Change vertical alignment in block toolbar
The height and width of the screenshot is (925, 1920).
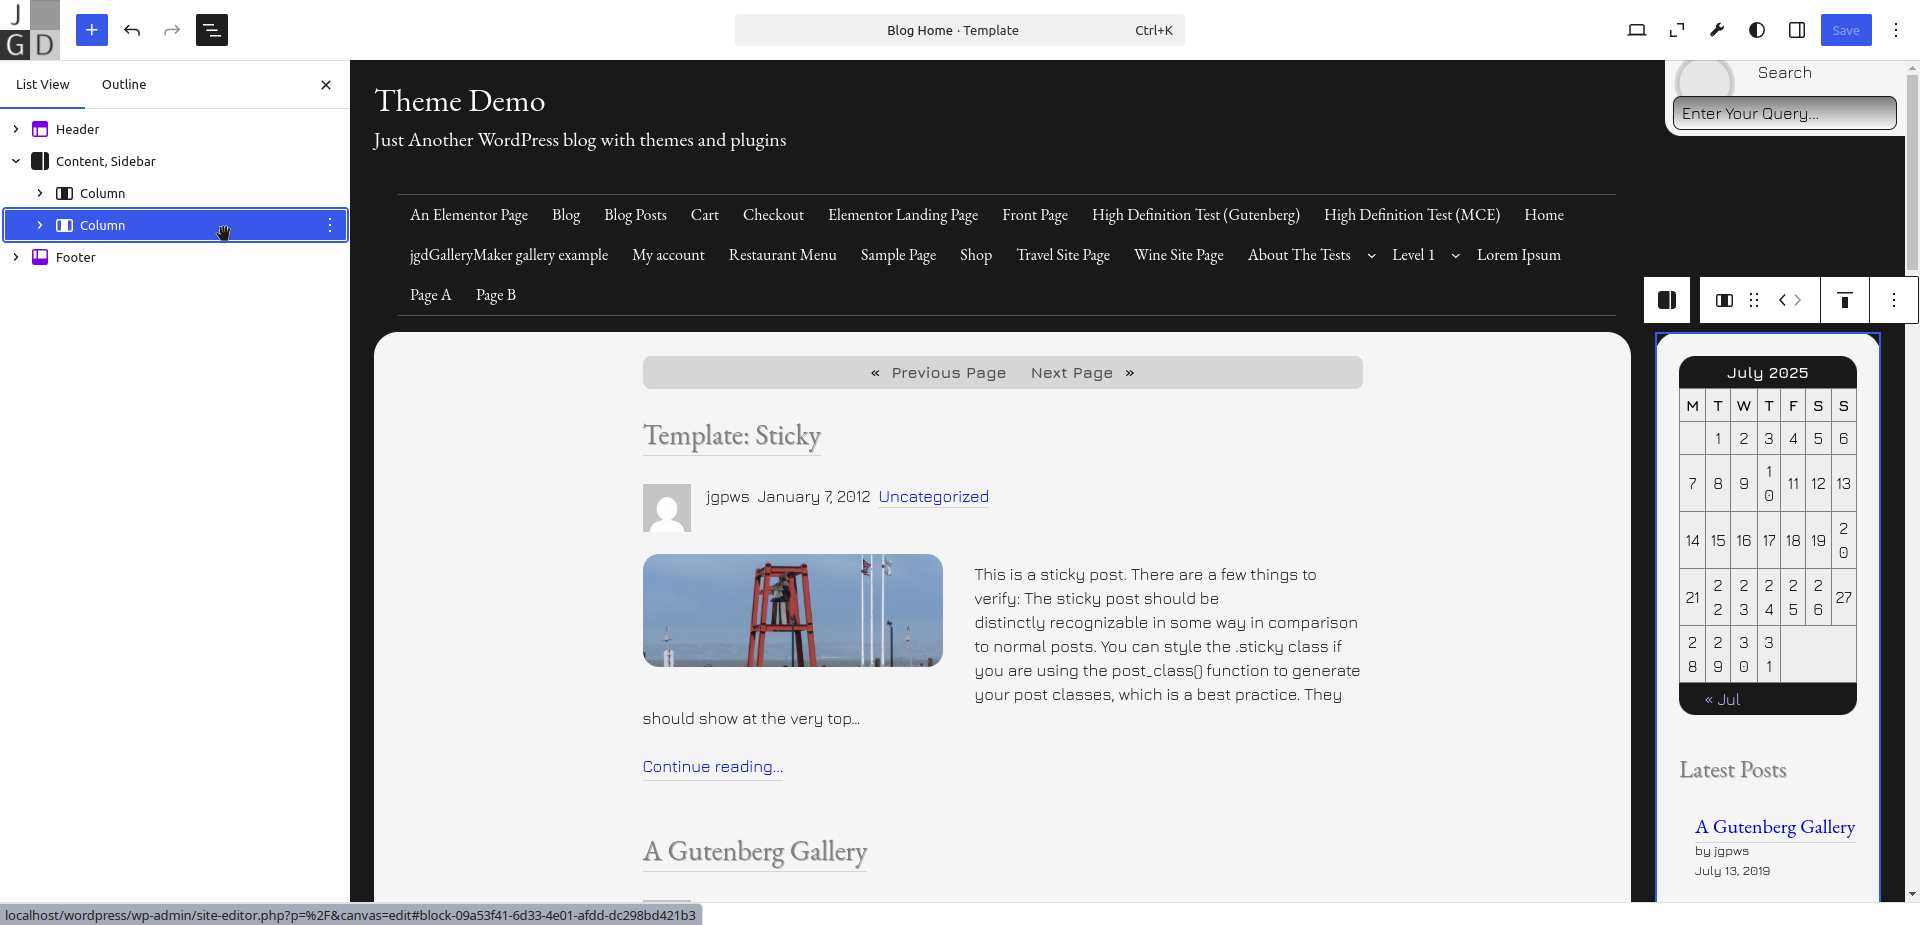pyautogui.click(x=1845, y=300)
